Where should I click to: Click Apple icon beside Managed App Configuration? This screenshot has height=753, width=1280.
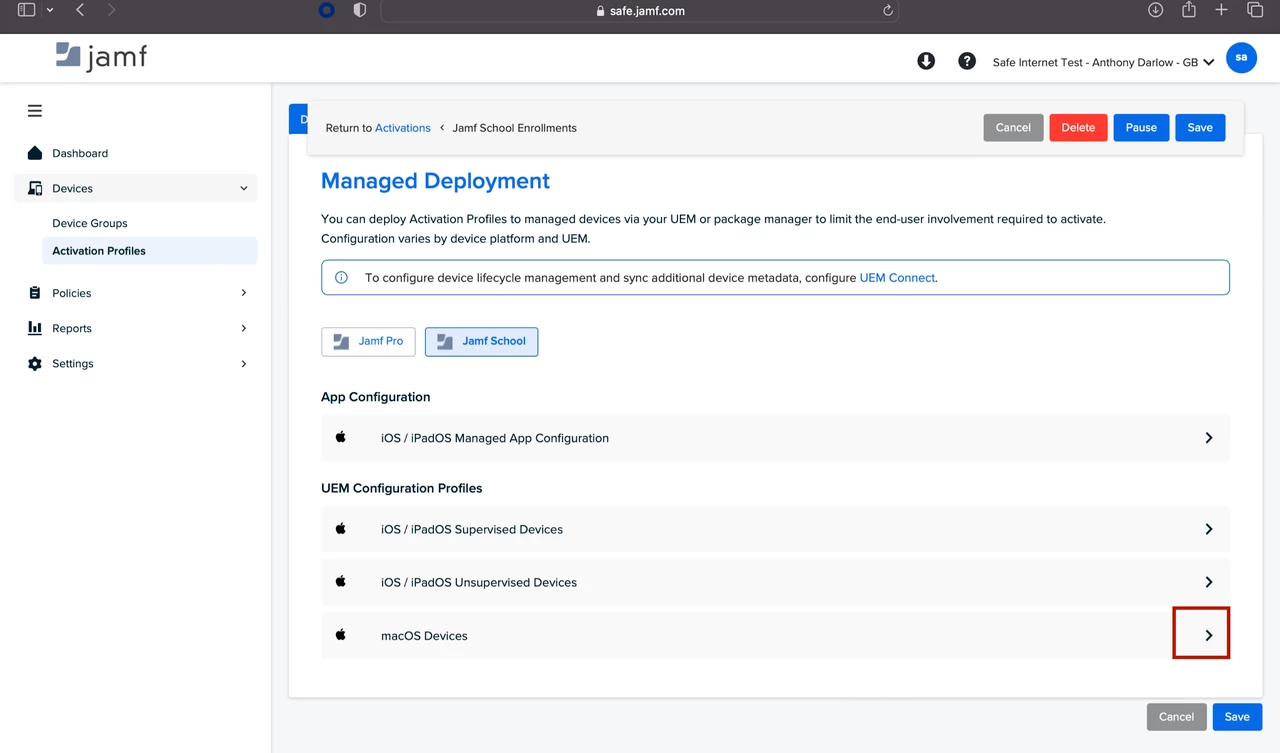pyautogui.click(x=341, y=437)
